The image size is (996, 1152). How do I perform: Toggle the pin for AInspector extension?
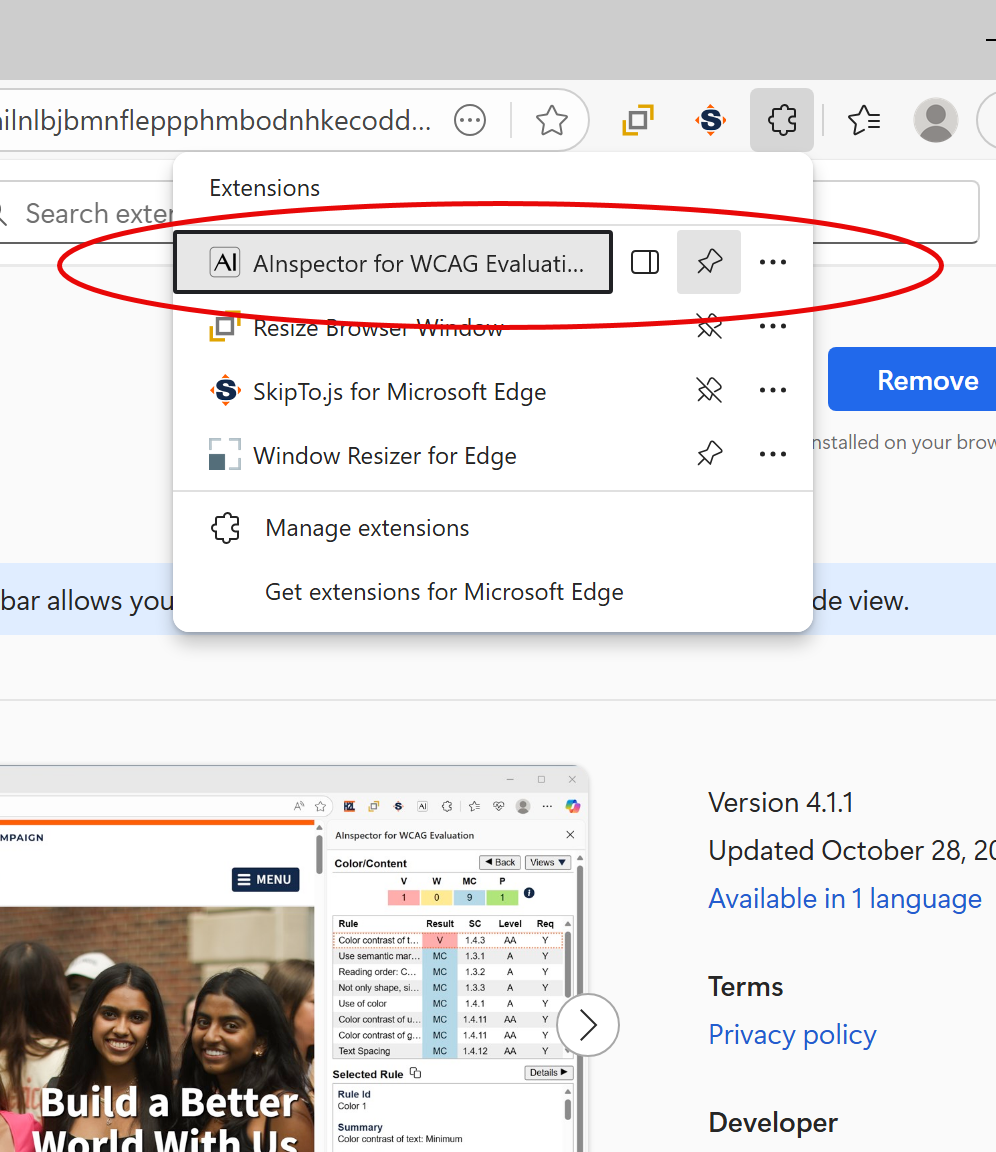click(x=709, y=262)
